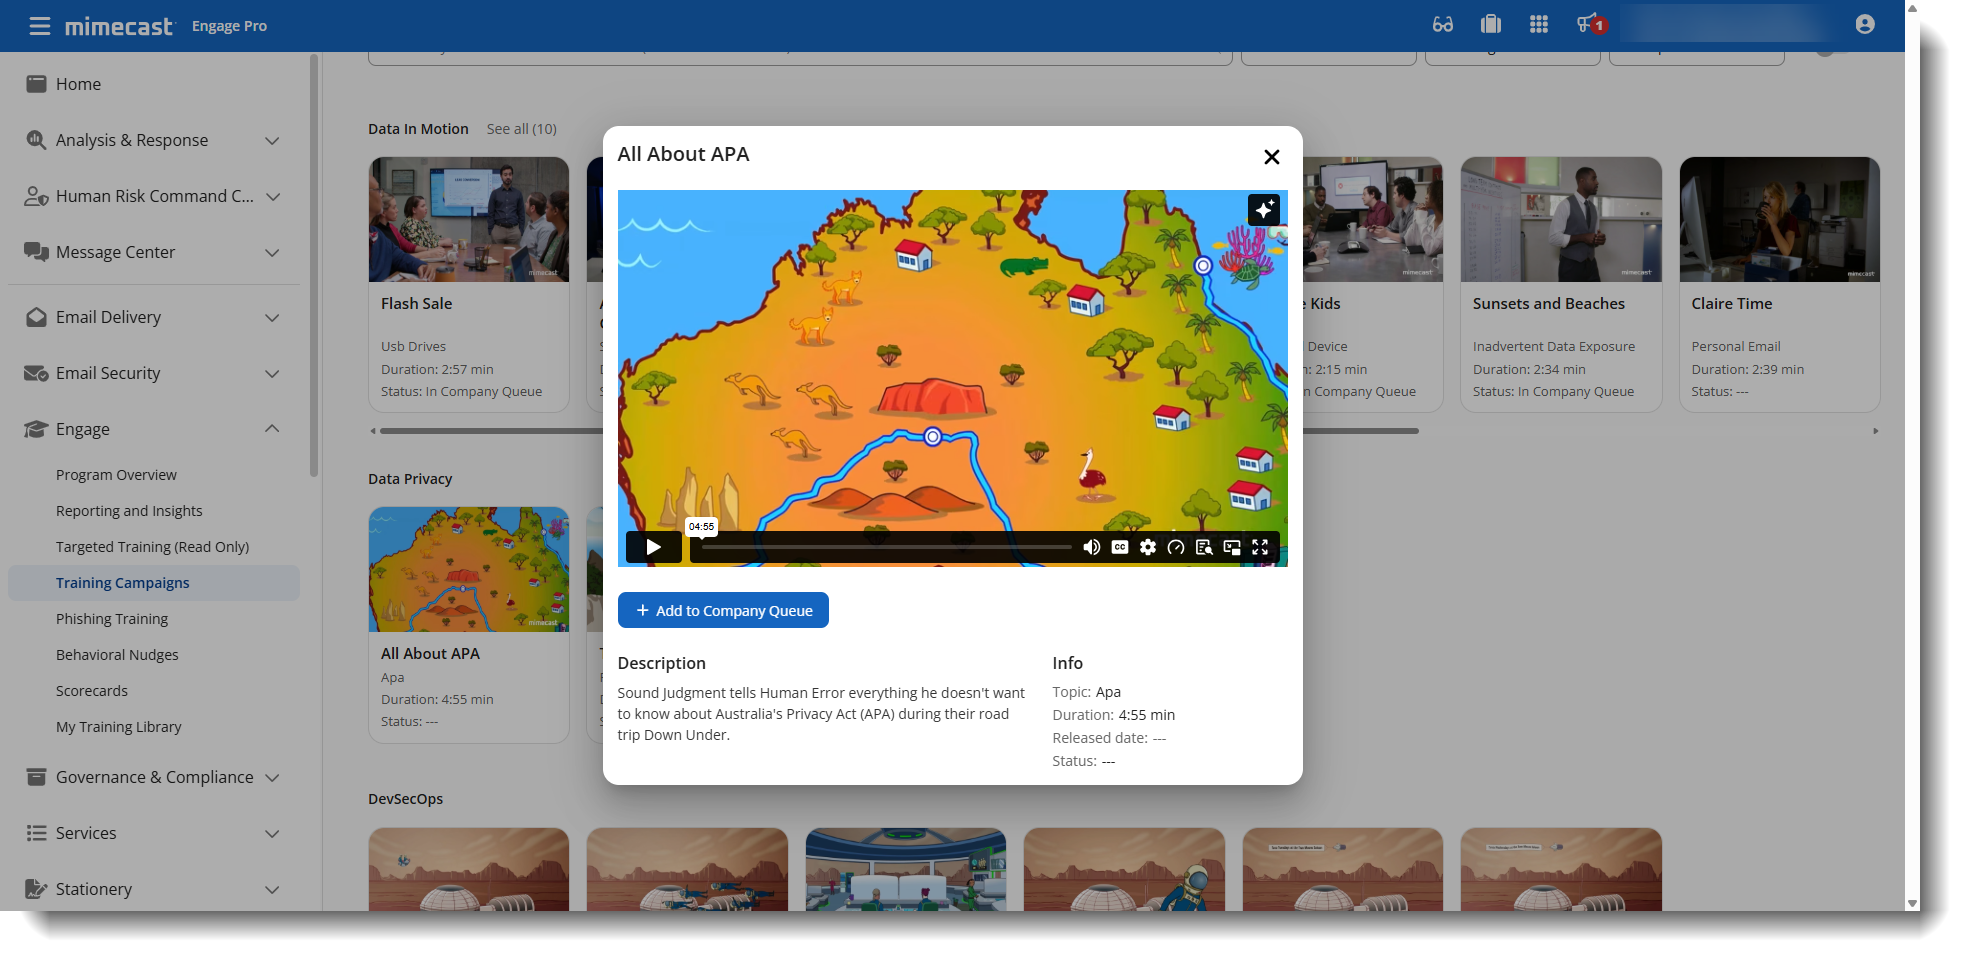Click the Analysis & Response sidebar icon
The height and width of the screenshot is (961, 1970).
point(36,140)
